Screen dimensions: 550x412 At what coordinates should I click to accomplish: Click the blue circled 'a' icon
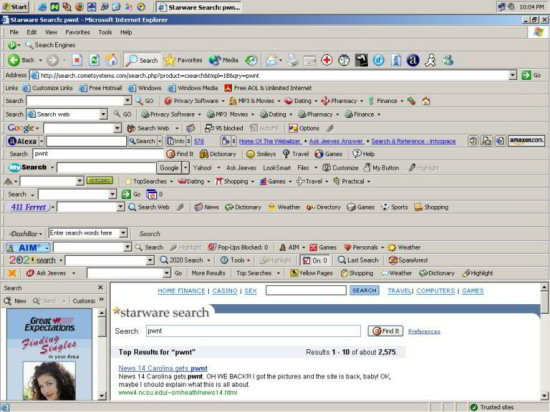pyautogui.click(x=413, y=60)
